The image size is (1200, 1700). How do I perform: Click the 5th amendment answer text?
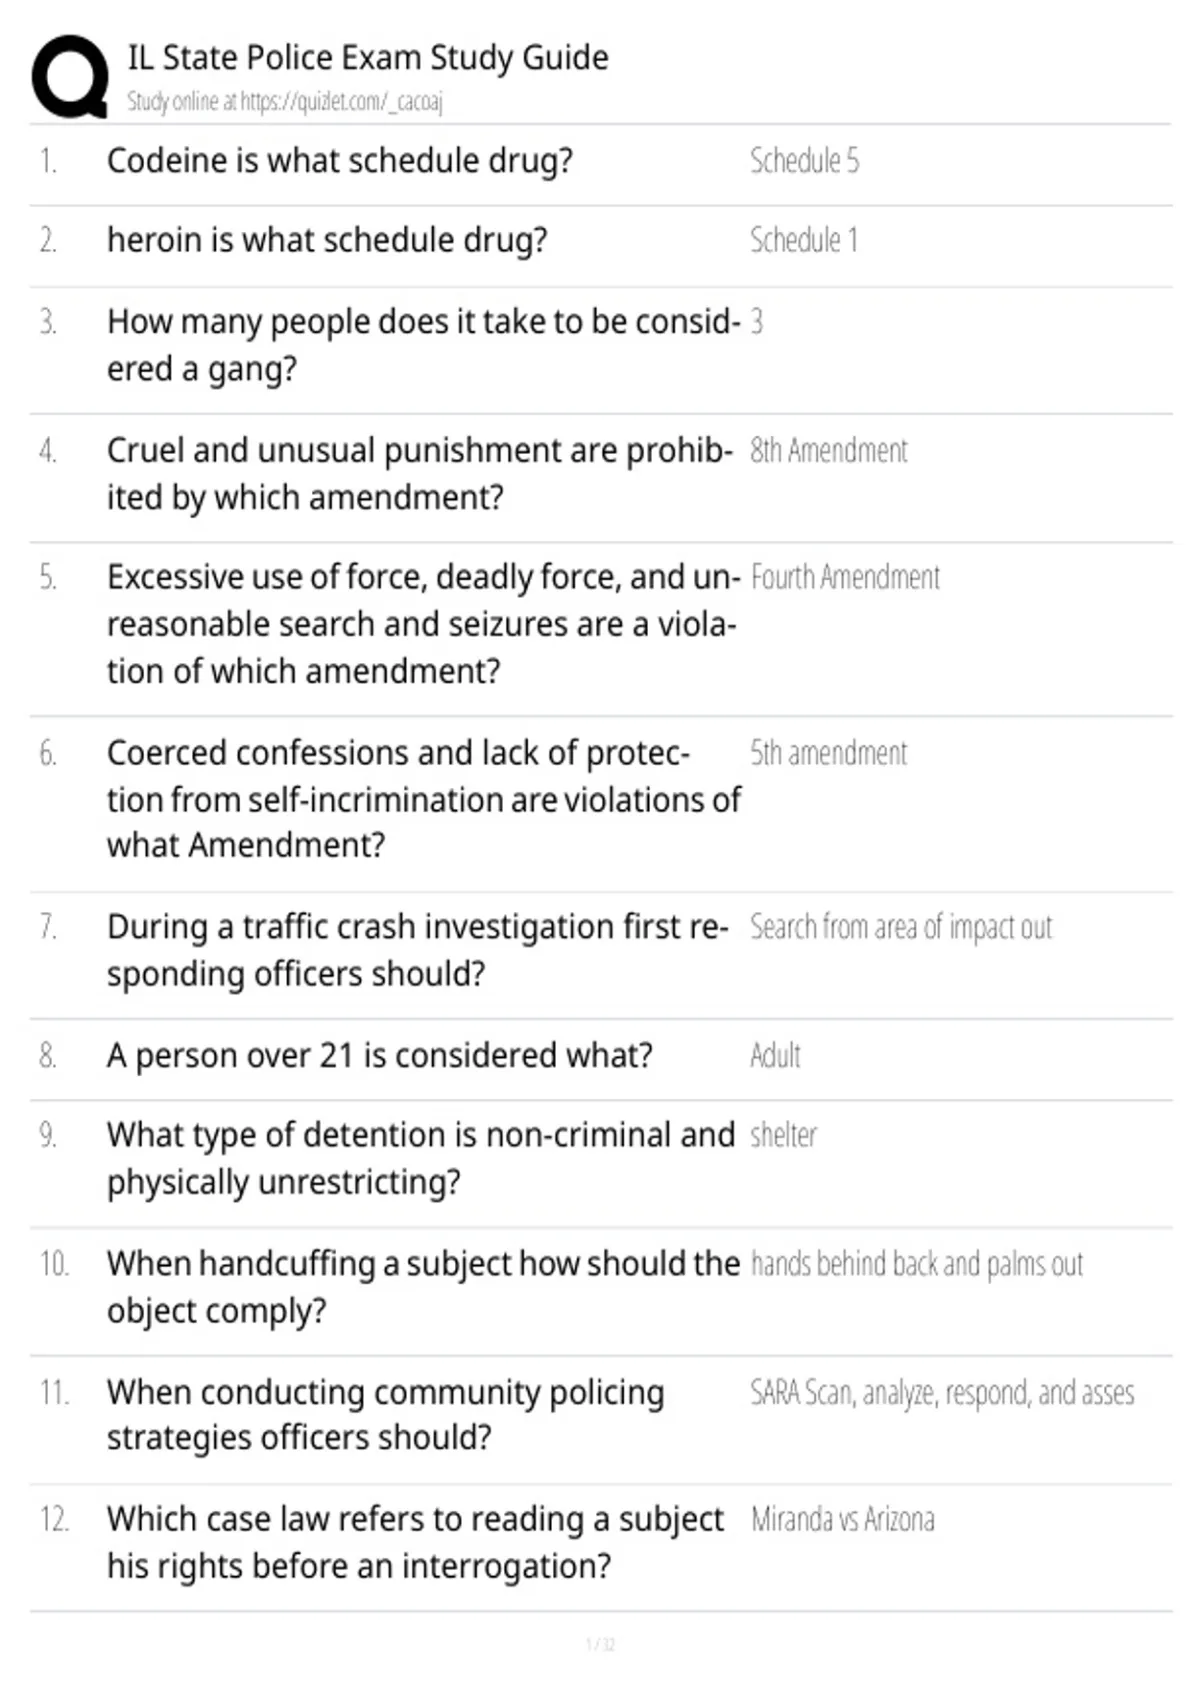[829, 753]
